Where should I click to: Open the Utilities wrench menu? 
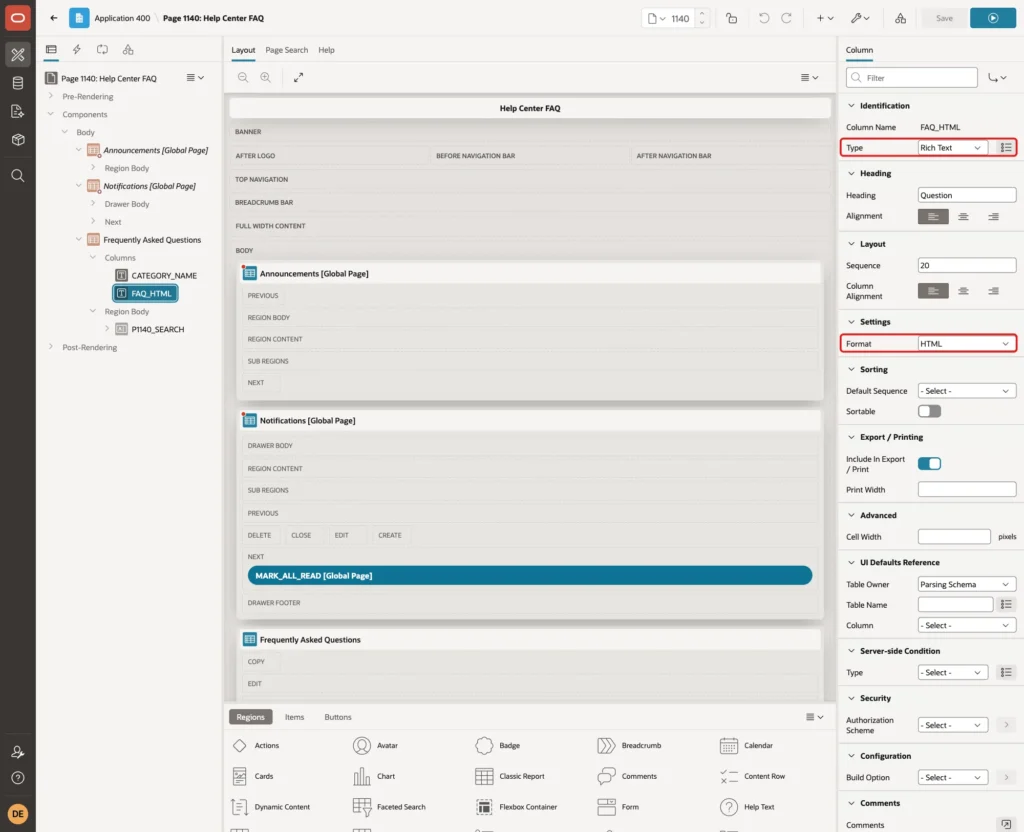[860, 18]
